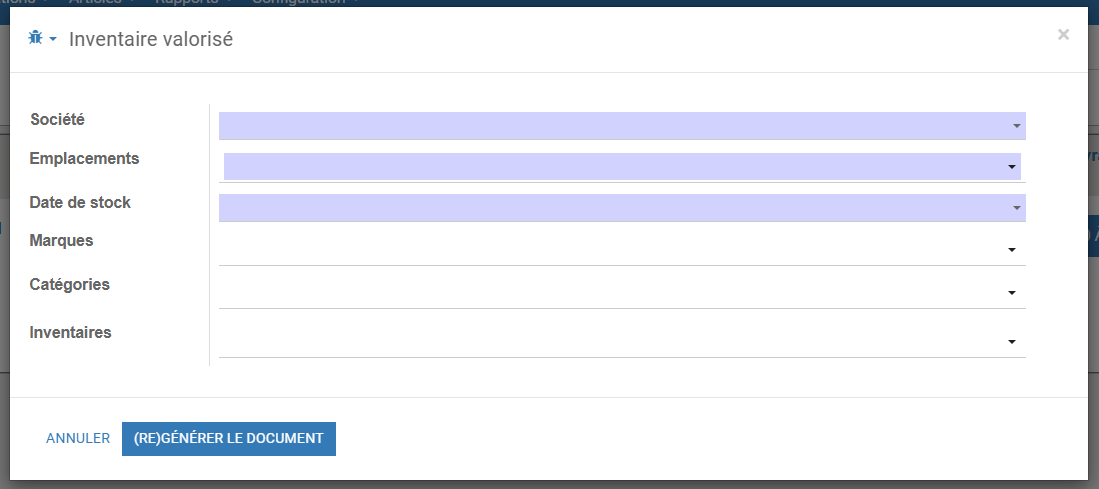Click the Emplacements label
This screenshot has width=1099, height=489.
click(x=84, y=159)
